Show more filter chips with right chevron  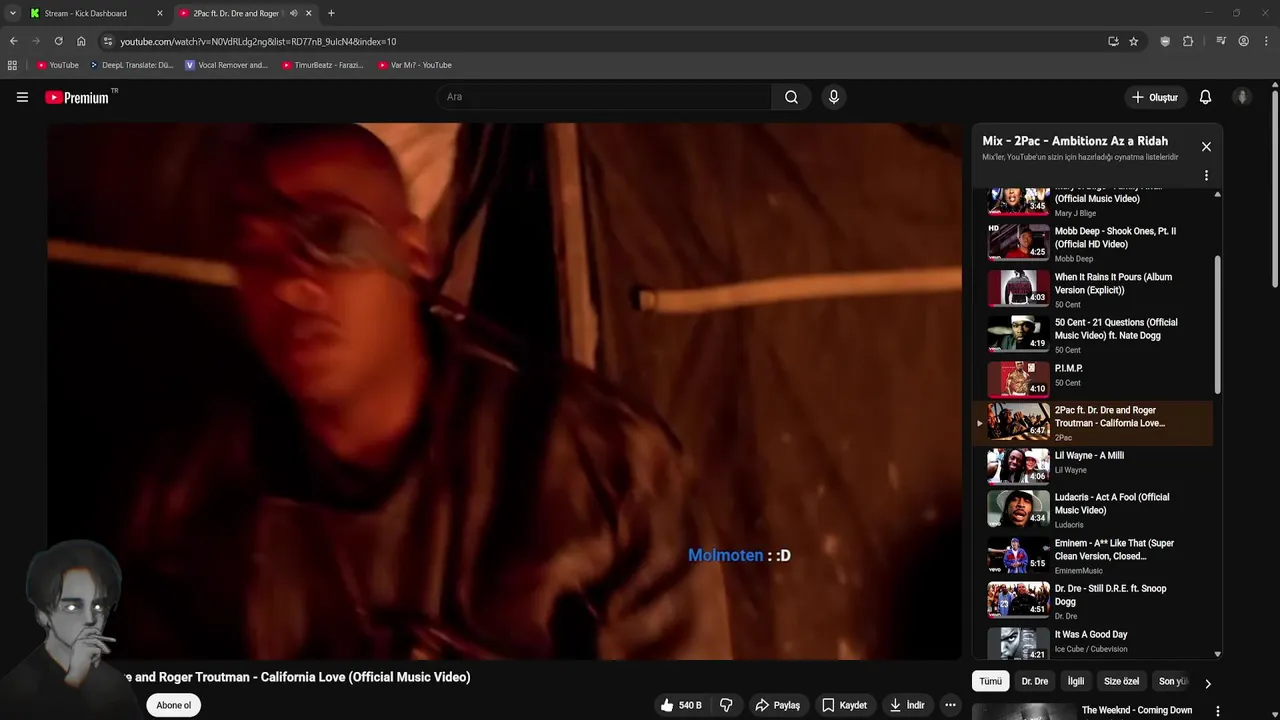coord(1207,684)
